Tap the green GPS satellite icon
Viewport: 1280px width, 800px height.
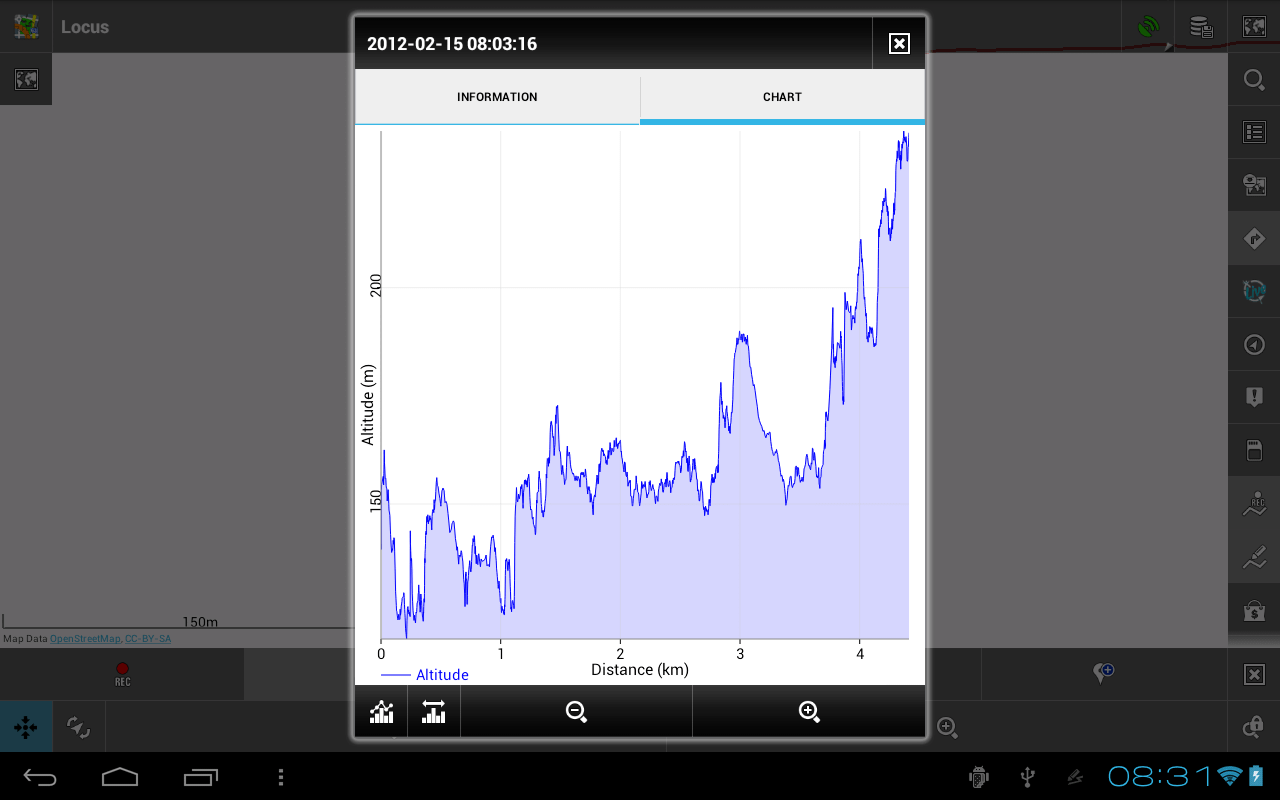click(x=1148, y=27)
